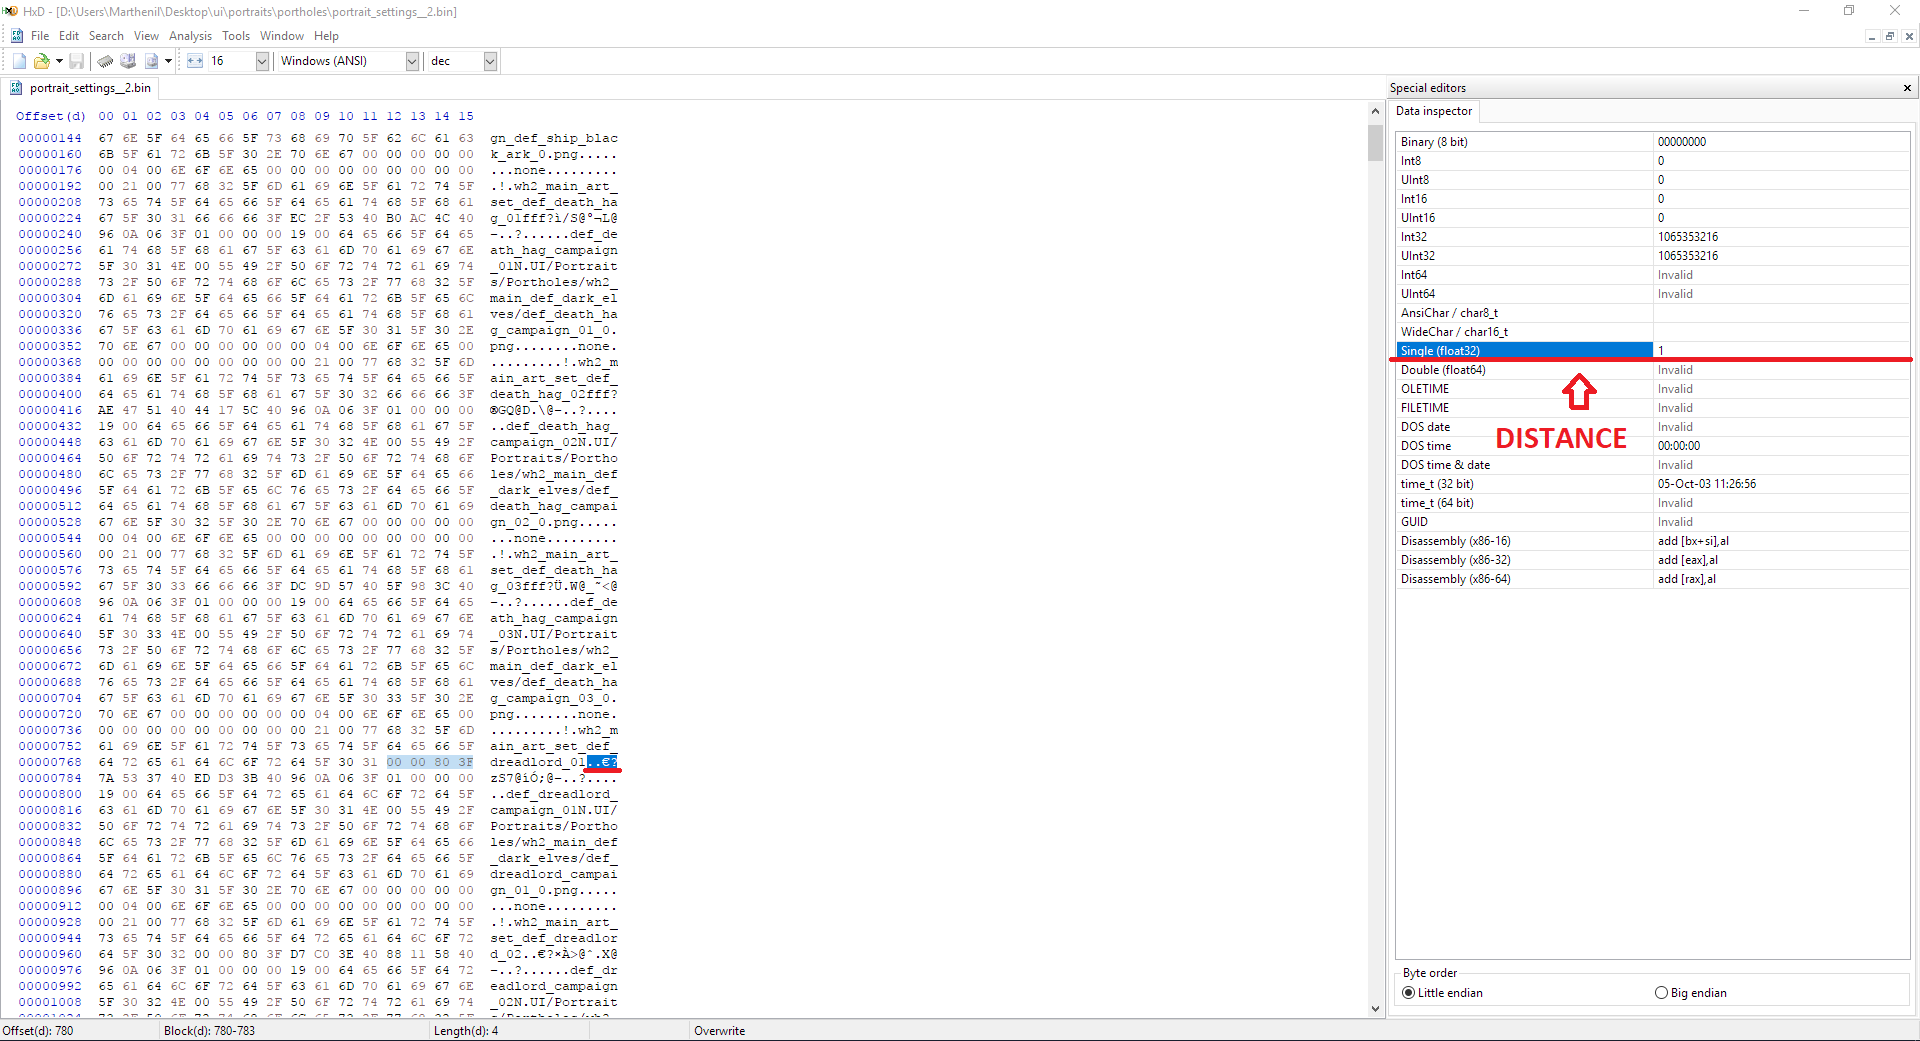Click the Open main memory chip icon
The image size is (1920, 1041).
105,61
